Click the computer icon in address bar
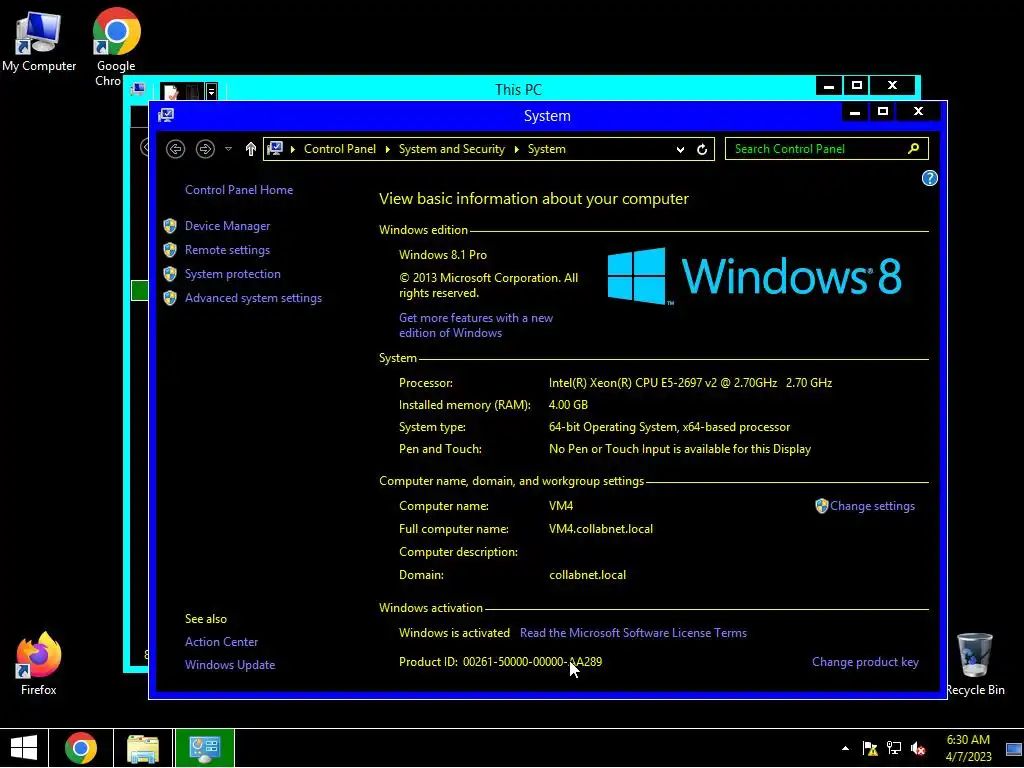The height and width of the screenshot is (768, 1024). pyautogui.click(x=275, y=149)
